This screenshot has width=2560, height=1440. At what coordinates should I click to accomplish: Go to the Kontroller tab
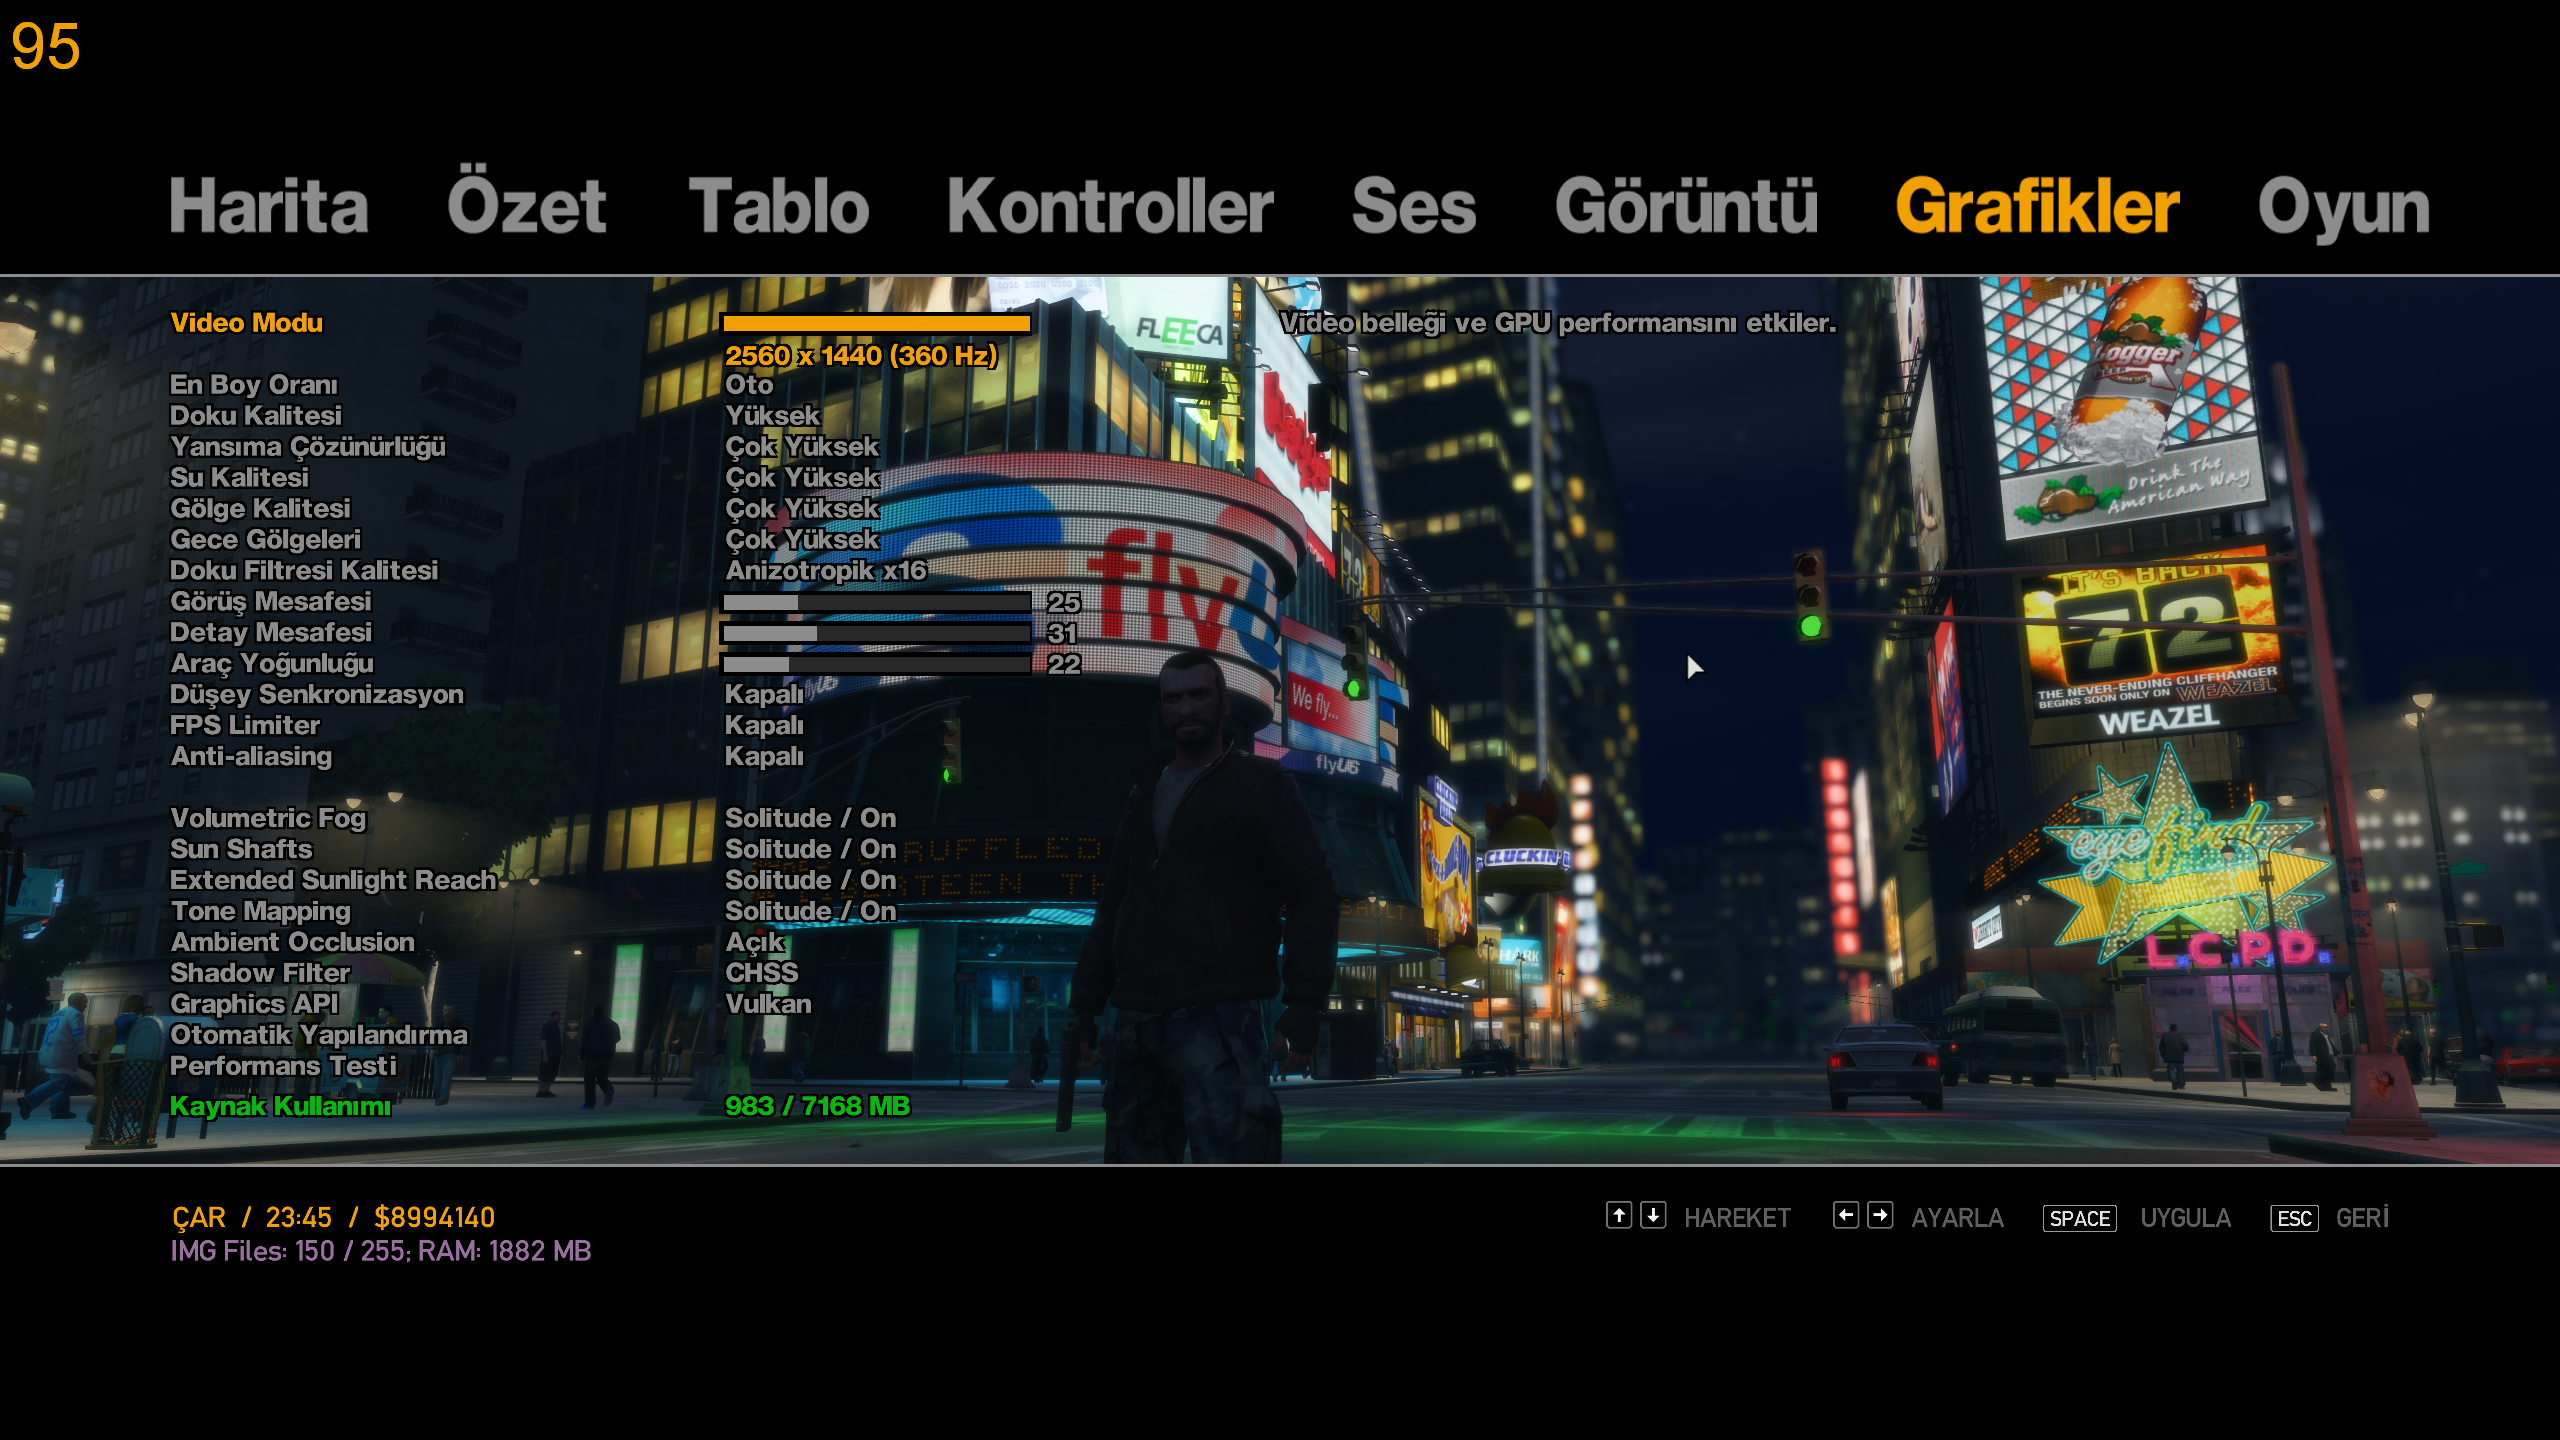click(1110, 206)
